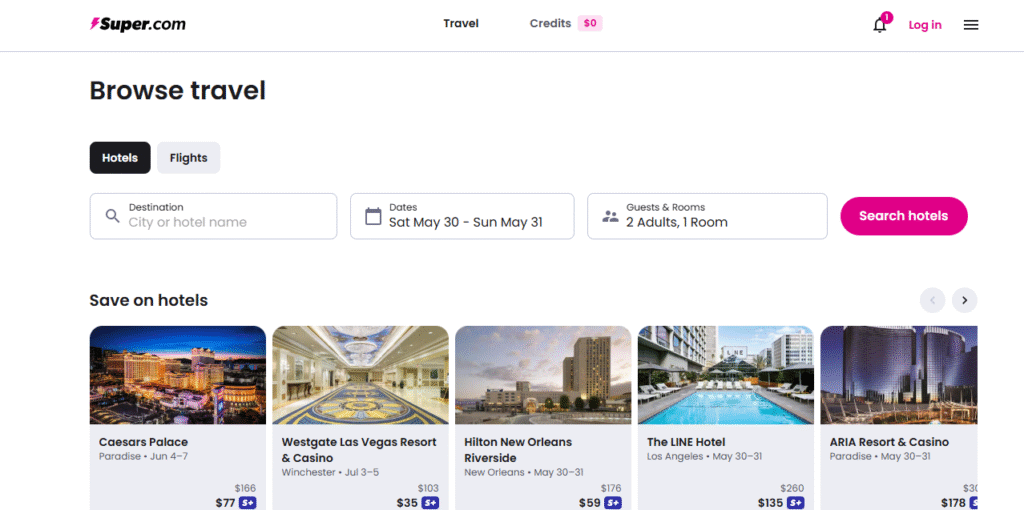Open The LINE Hotel pool photo
Image resolution: width=1024 pixels, height=510 pixels.
click(726, 375)
